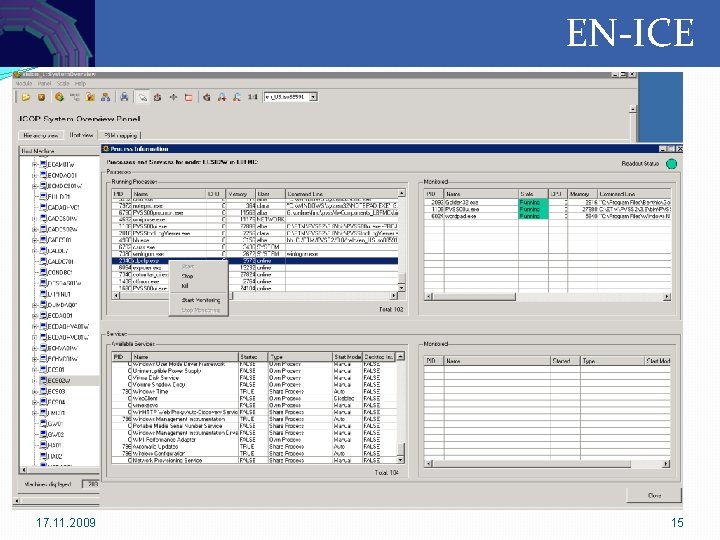Click the printer icon in toolbar
Screen dimensions: 720x540
coord(124,97)
